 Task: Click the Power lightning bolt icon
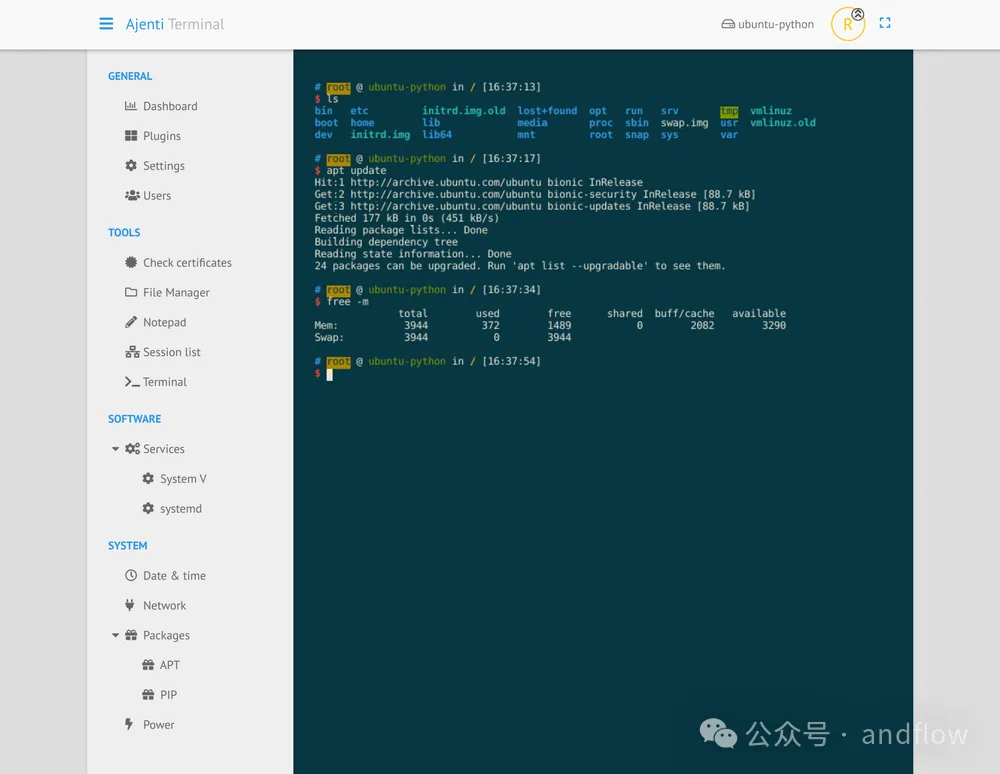[129, 725]
